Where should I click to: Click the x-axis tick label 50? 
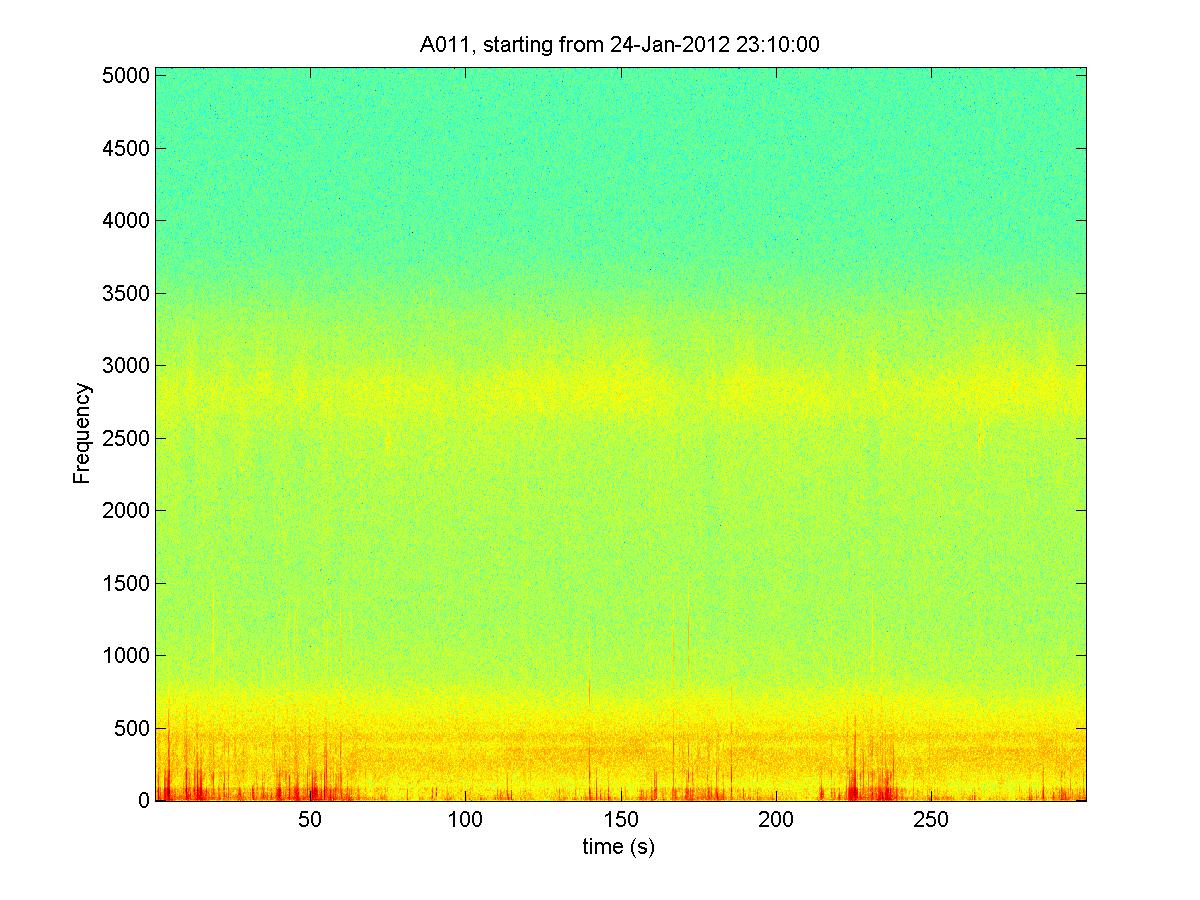[310, 820]
